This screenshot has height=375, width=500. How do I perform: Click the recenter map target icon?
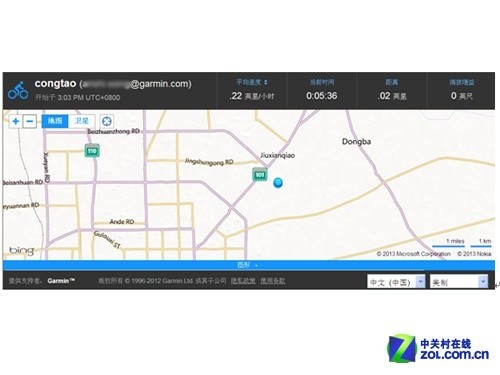click(107, 121)
